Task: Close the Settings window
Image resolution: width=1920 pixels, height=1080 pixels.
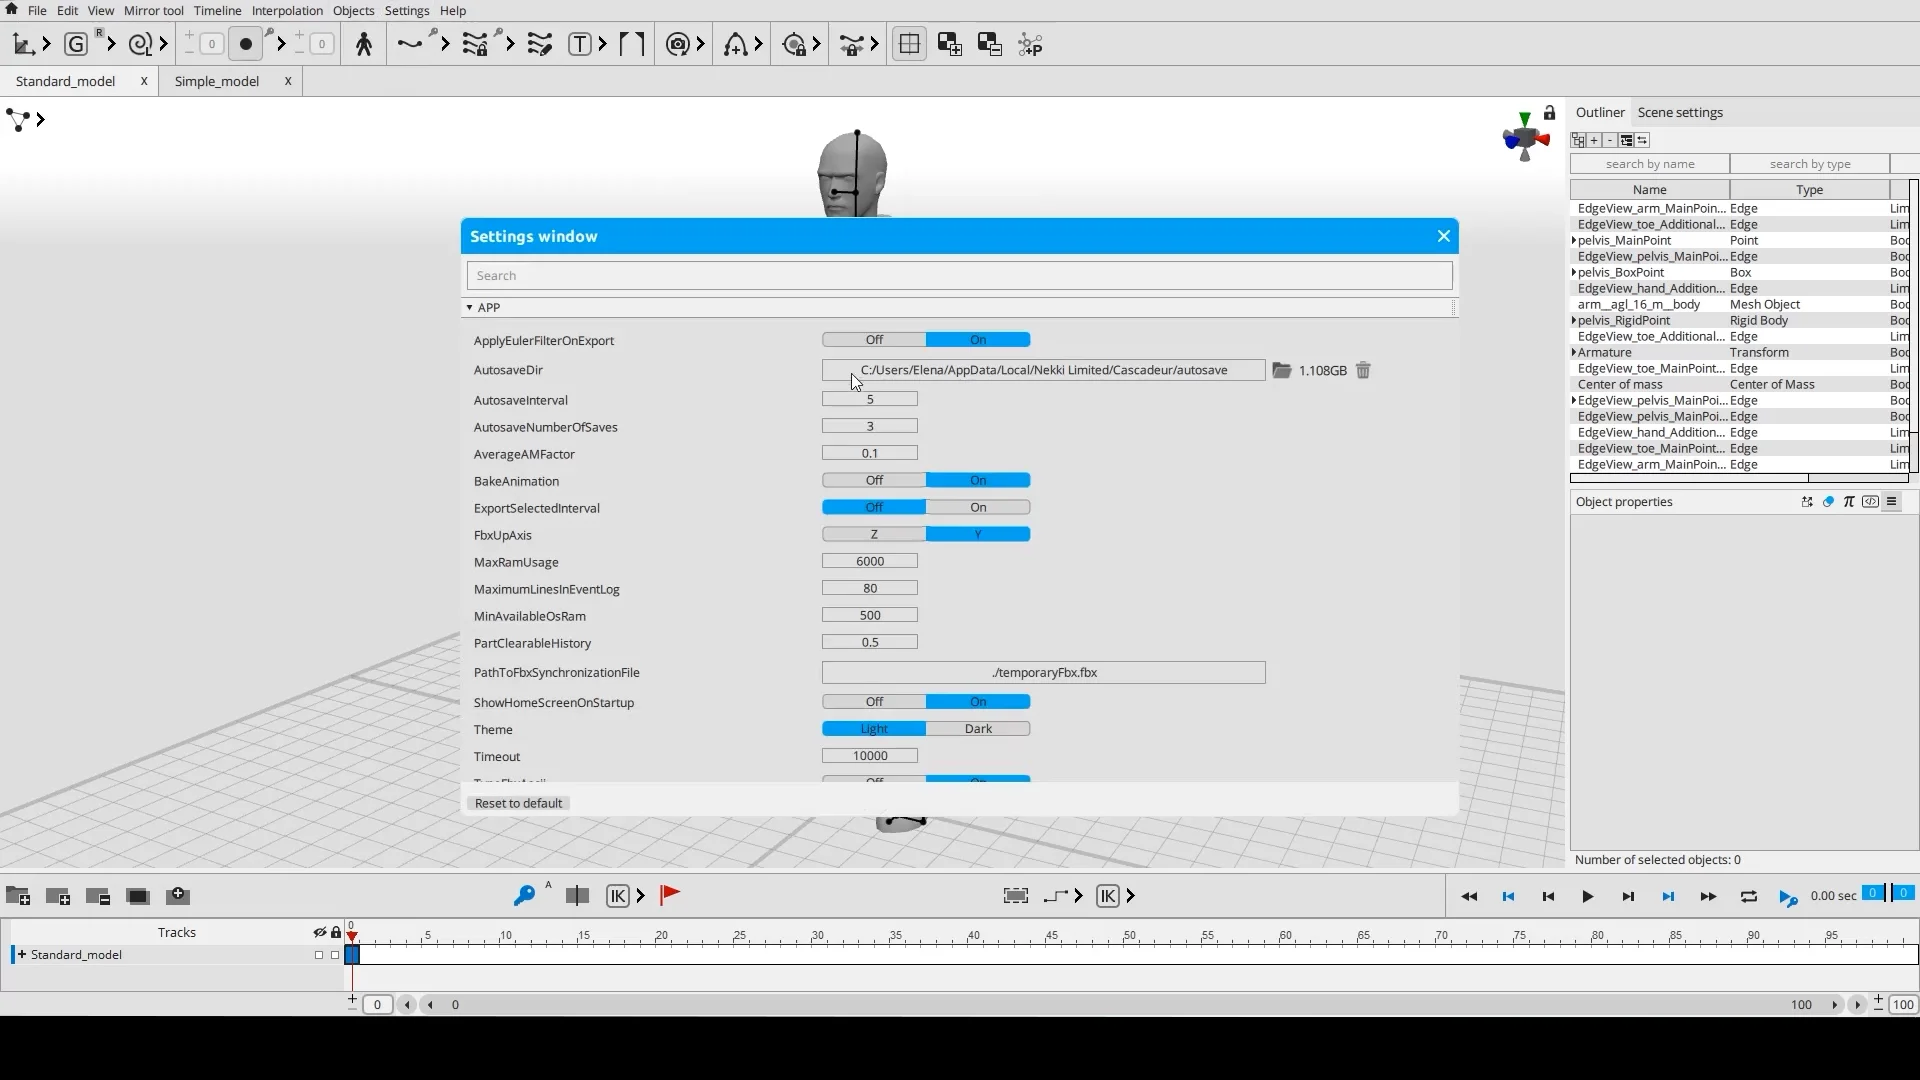Action: point(1443,237)
